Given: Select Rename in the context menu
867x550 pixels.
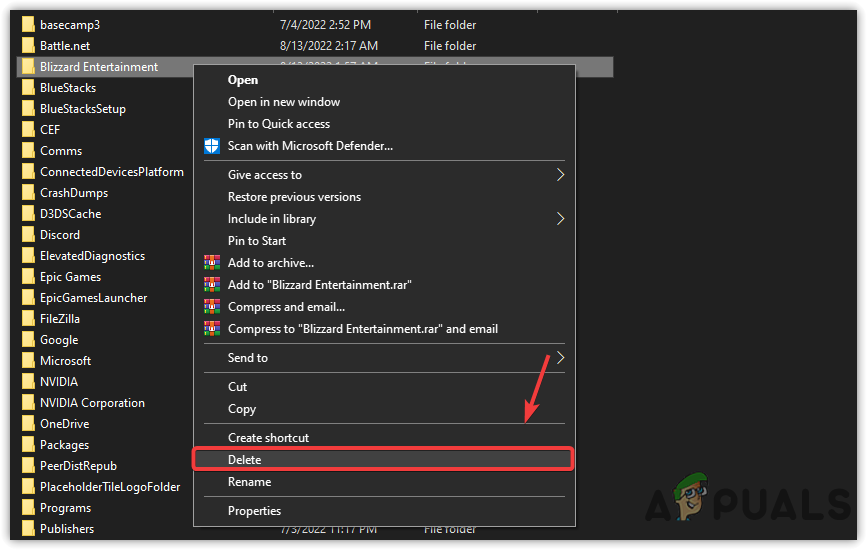Looking at the screenshot, I should point(249,482).
